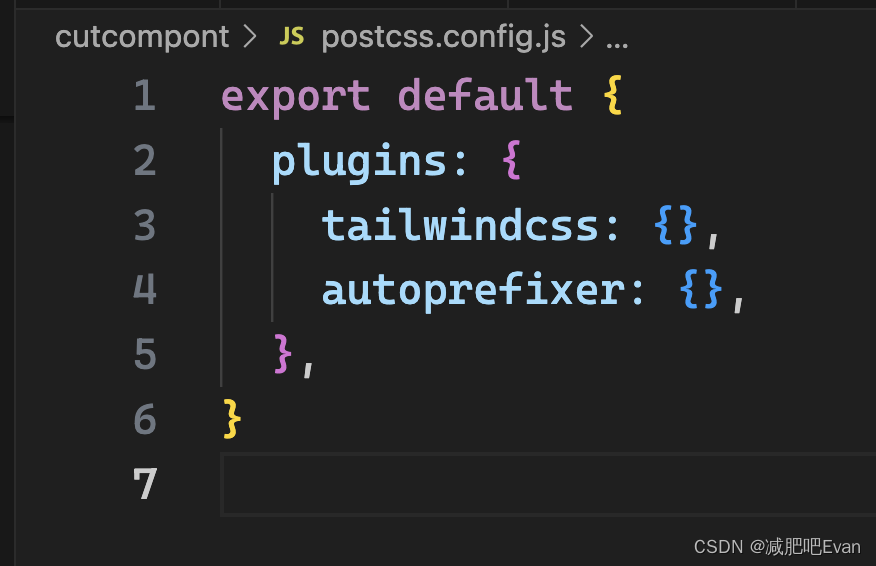Click the purple opening brace after plugins
The width and height of the screenshot is (876, 566).
(x=512, y=160)
